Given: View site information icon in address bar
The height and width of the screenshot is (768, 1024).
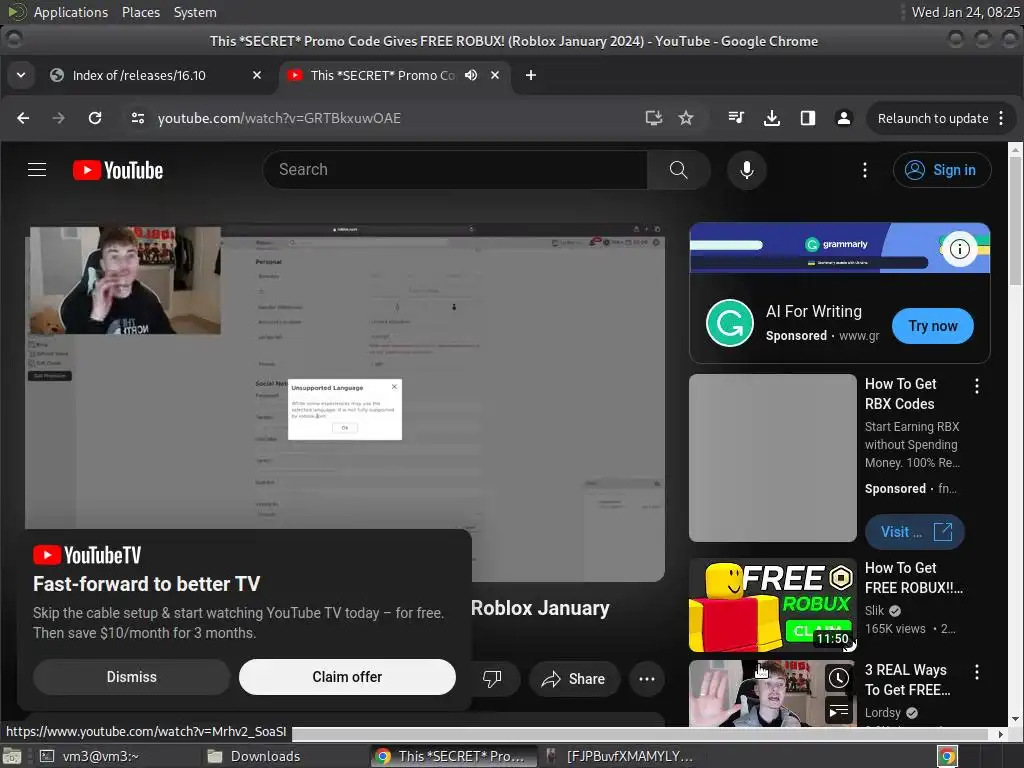Looking at the screenshot, I should tap(138, 118).
